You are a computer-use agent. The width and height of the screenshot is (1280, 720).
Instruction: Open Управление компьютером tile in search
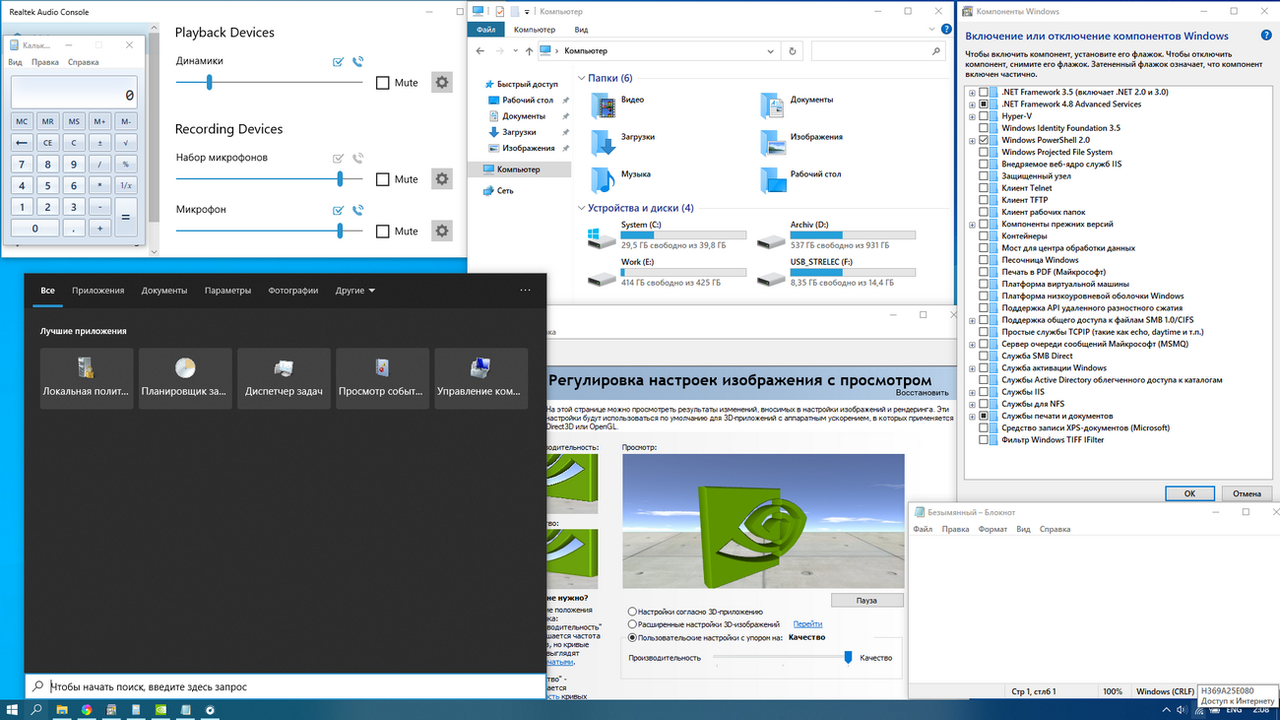pyautogui.click(x=481, y=378)
